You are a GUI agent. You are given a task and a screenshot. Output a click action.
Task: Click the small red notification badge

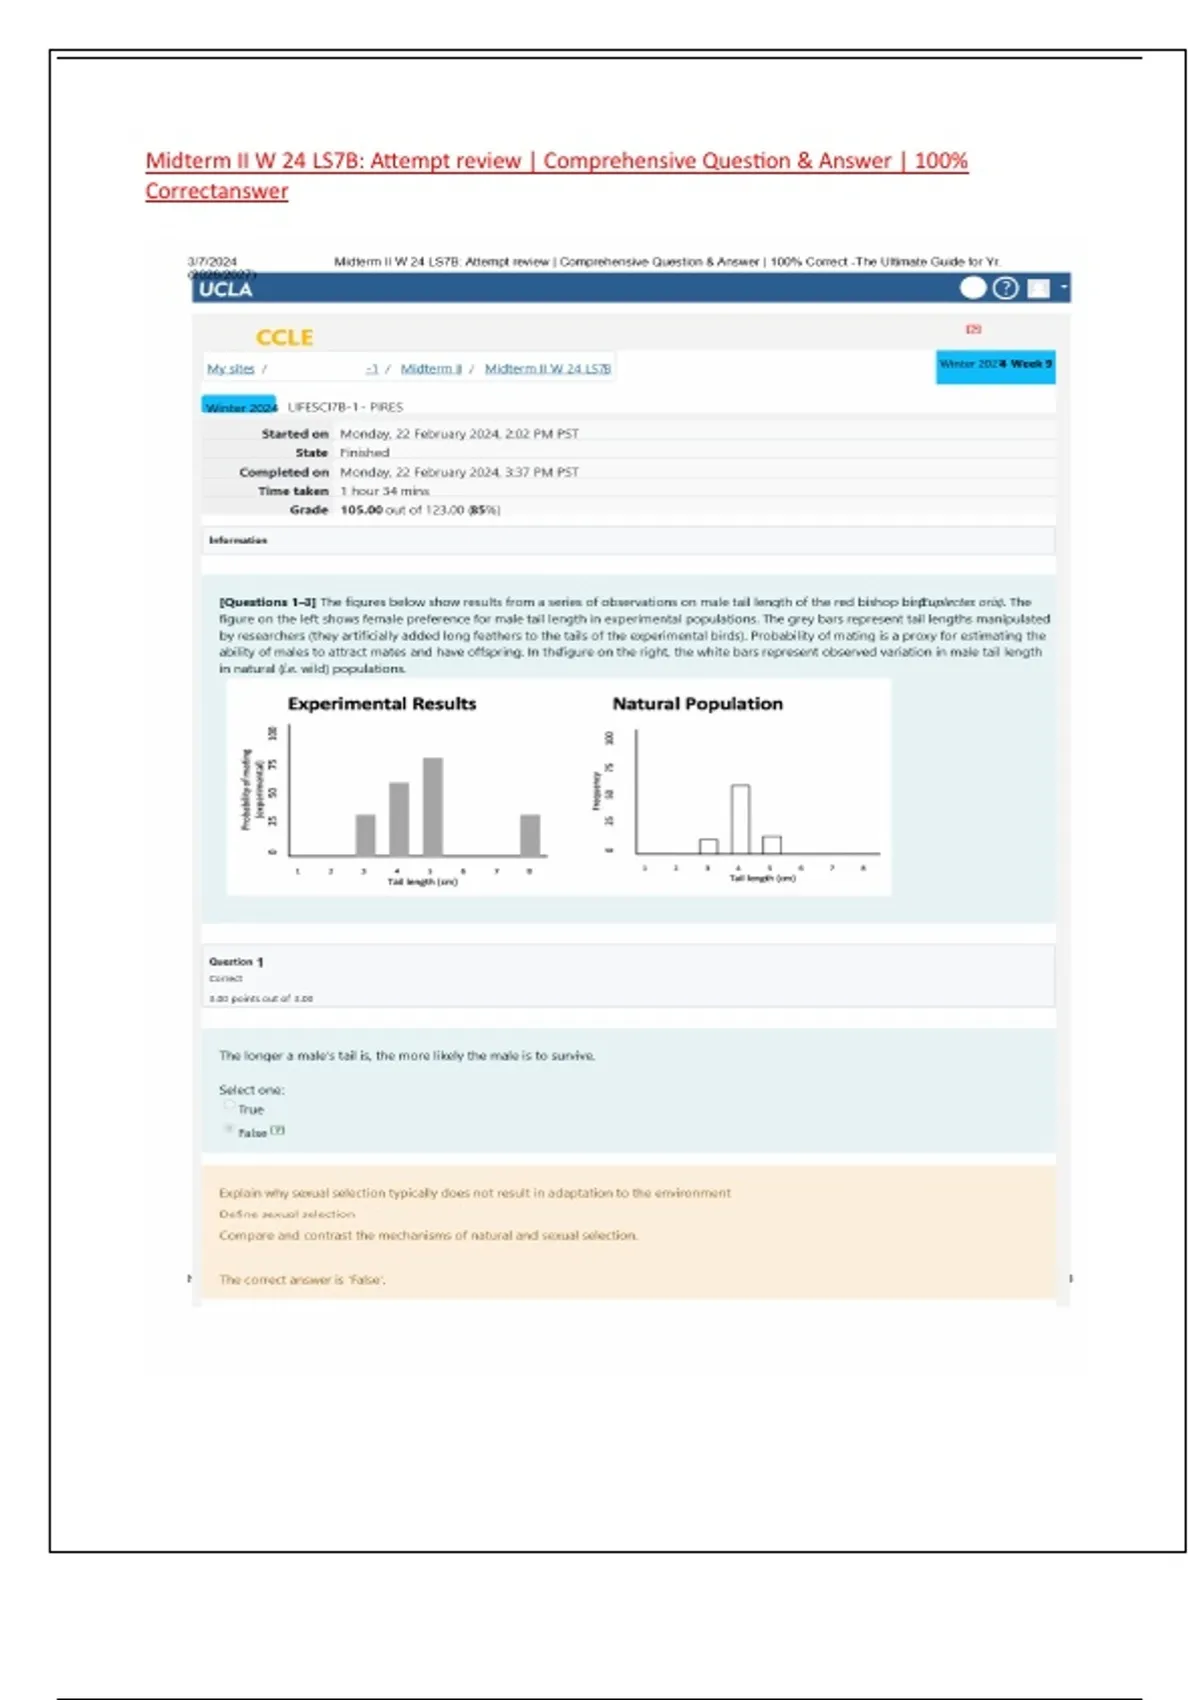[x=973, y=329]
